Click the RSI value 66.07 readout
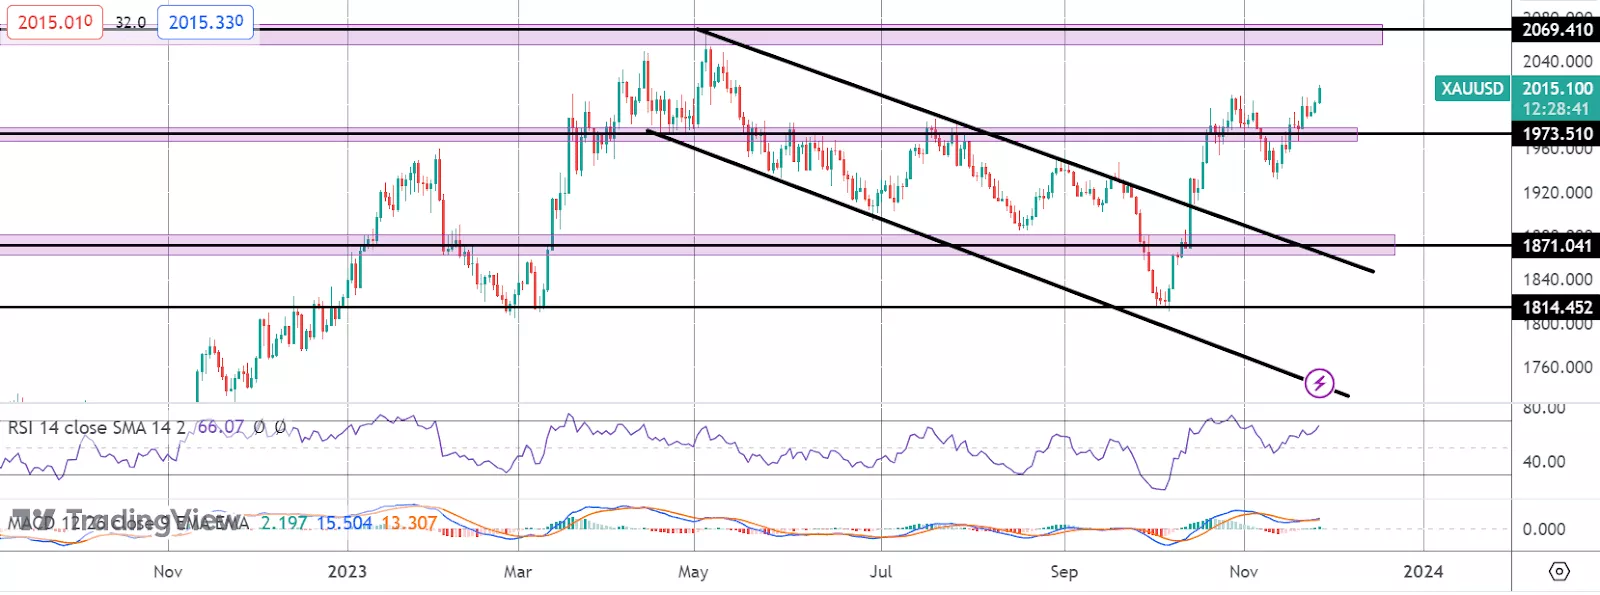This screenshot has height=595, width=1600. point(220,427)
